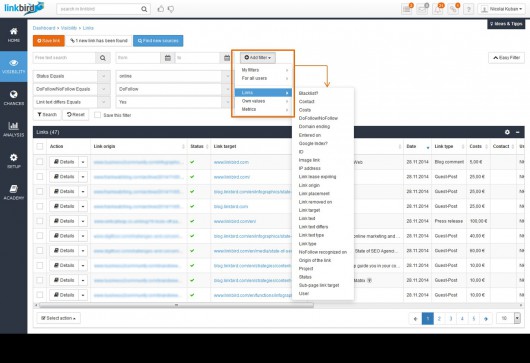Viewport: 530px width, 363px height.
Task: Tick the select-all checkbox in table header
Action: (40, 146)
